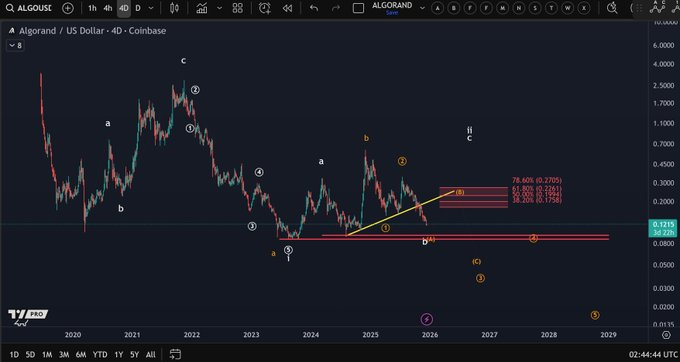Viewport: 680px width, 362px height.
Task: Select the yellow trend line
Action: 400,213
